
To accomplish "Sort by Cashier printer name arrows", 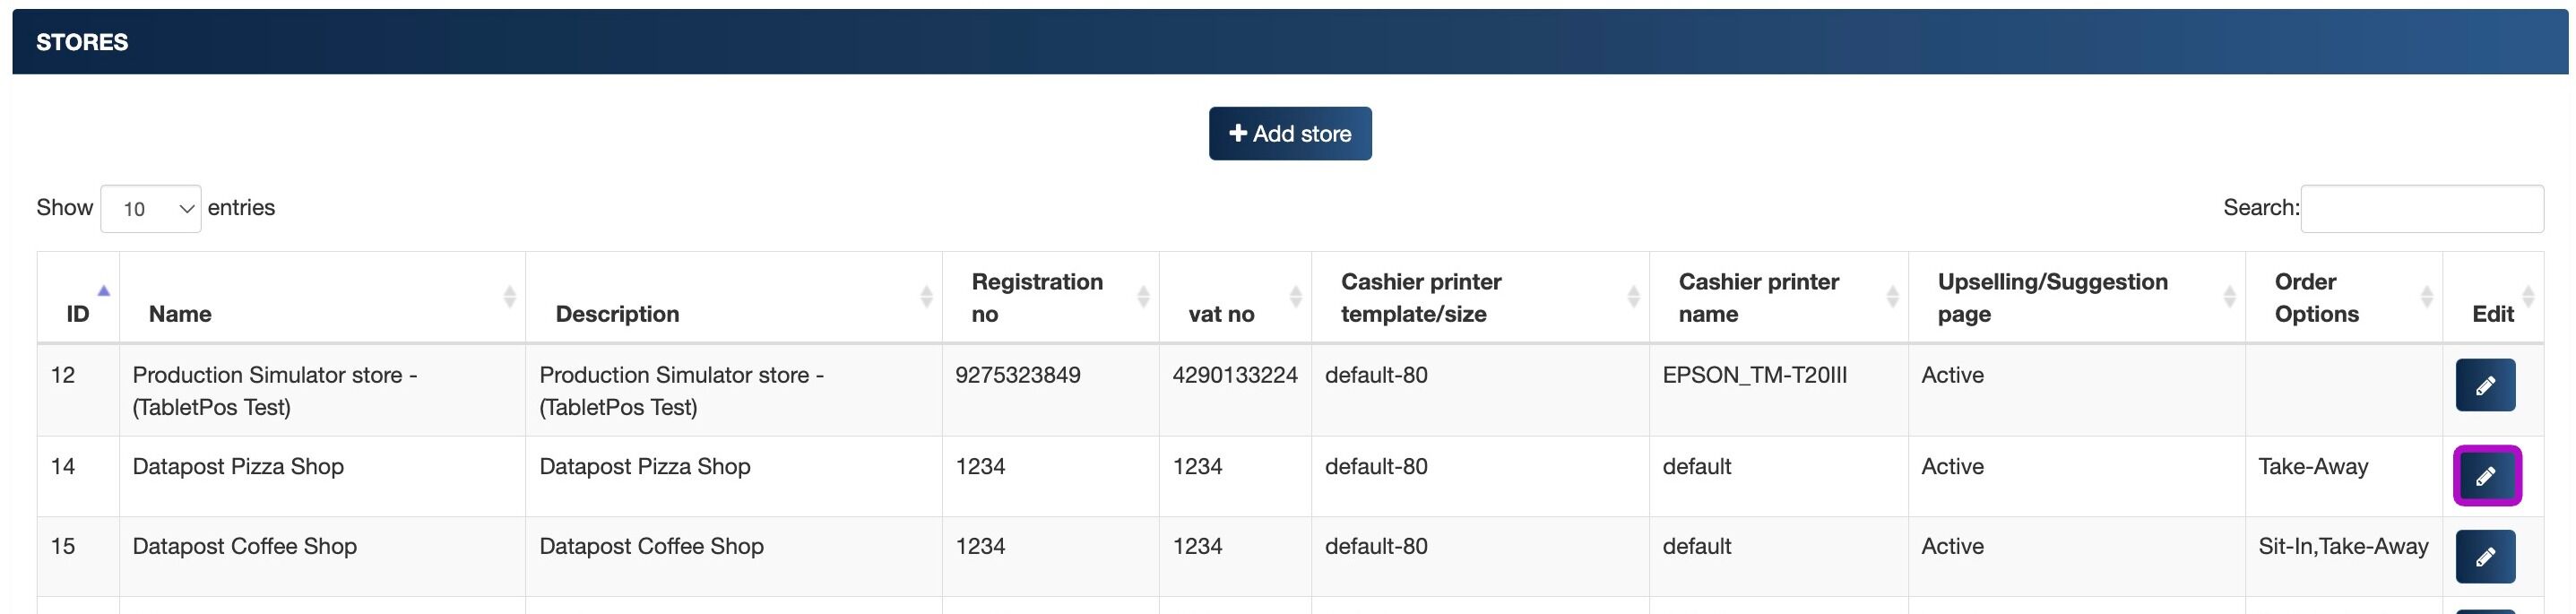I will point(1892,296).
